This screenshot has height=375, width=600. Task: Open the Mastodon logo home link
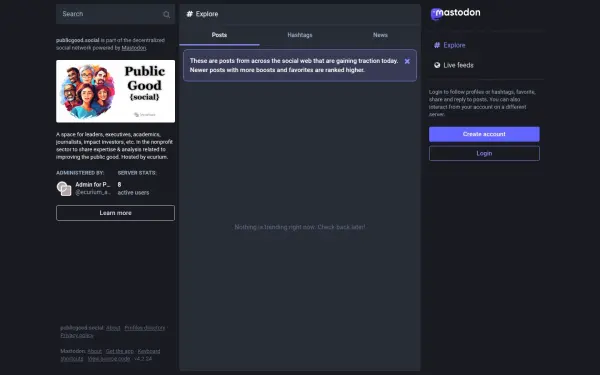point(455,14)
